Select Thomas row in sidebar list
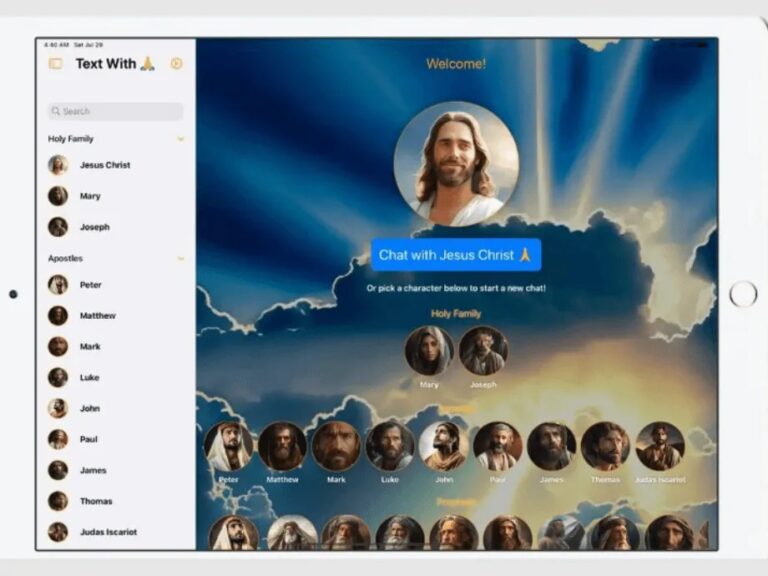 (116, 501)
